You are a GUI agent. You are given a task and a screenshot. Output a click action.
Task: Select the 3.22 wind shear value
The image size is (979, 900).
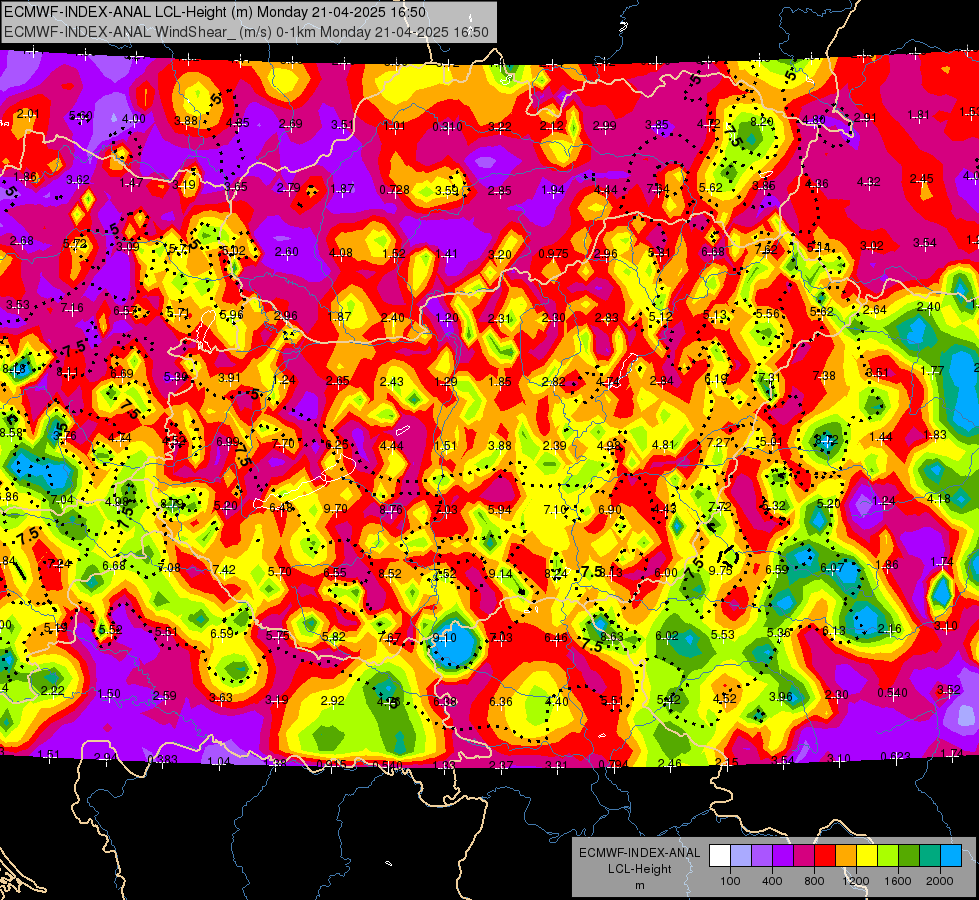499,127
